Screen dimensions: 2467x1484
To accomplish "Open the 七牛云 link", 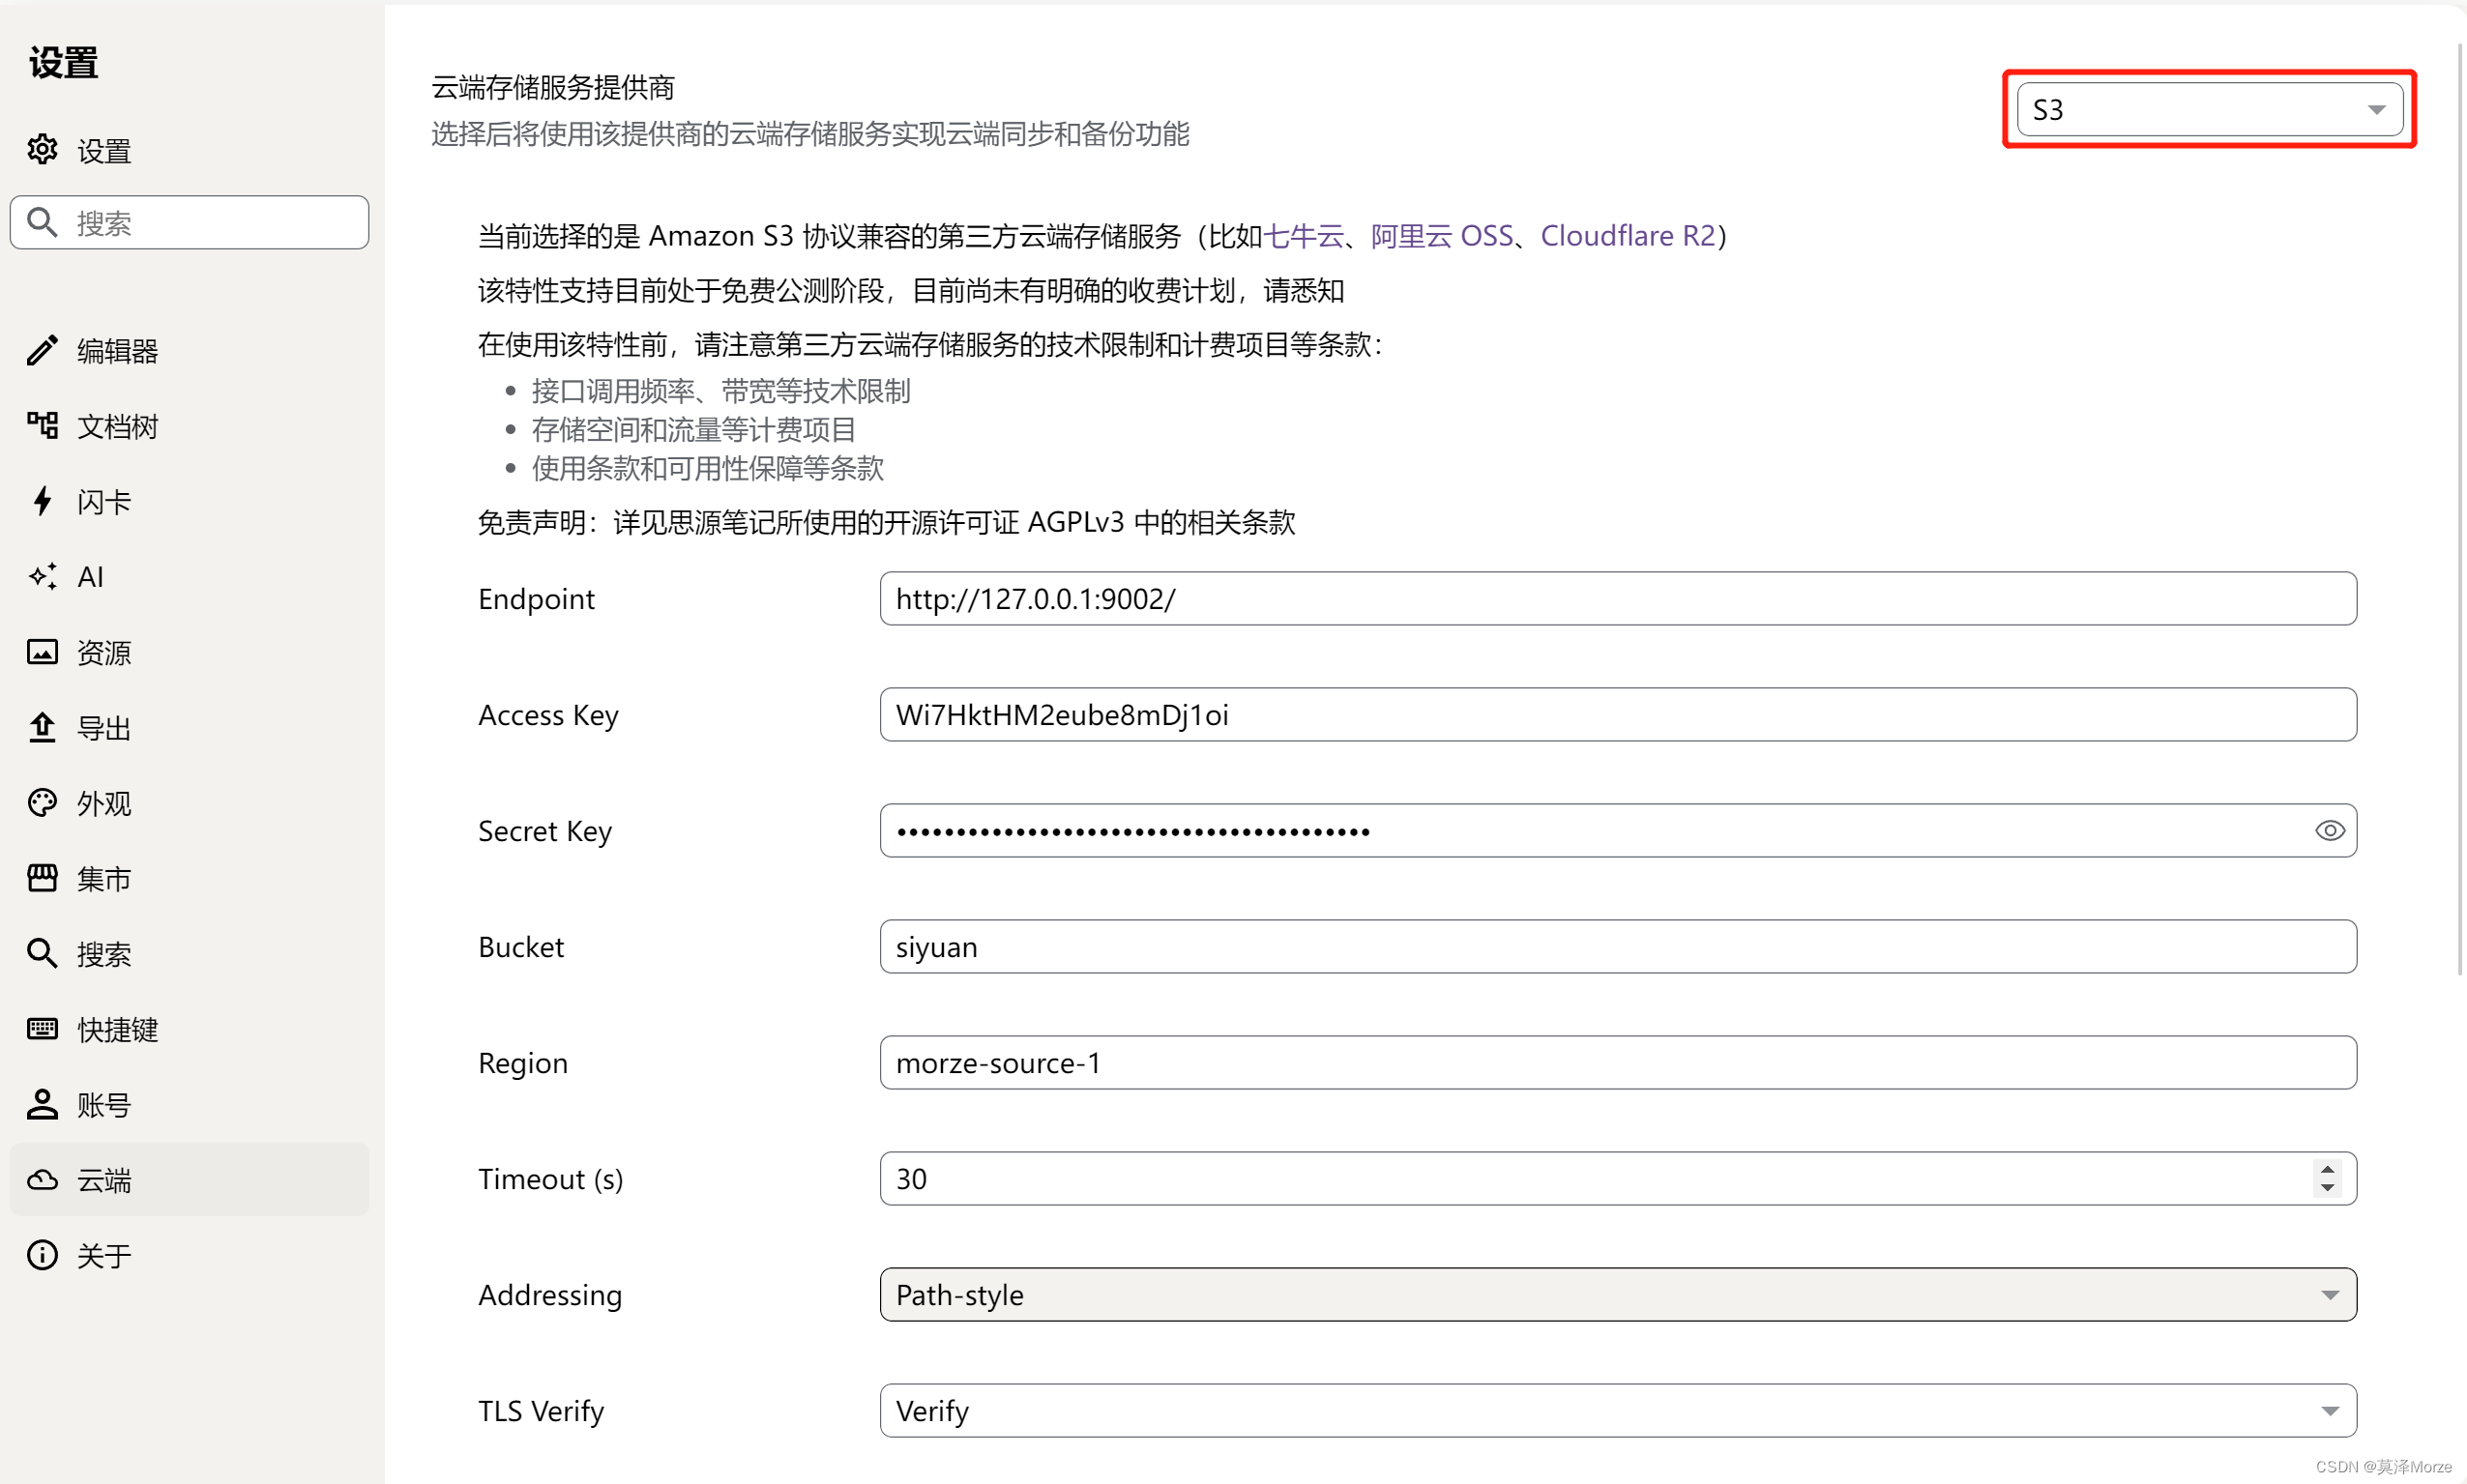I will (x=1303, y=236).
